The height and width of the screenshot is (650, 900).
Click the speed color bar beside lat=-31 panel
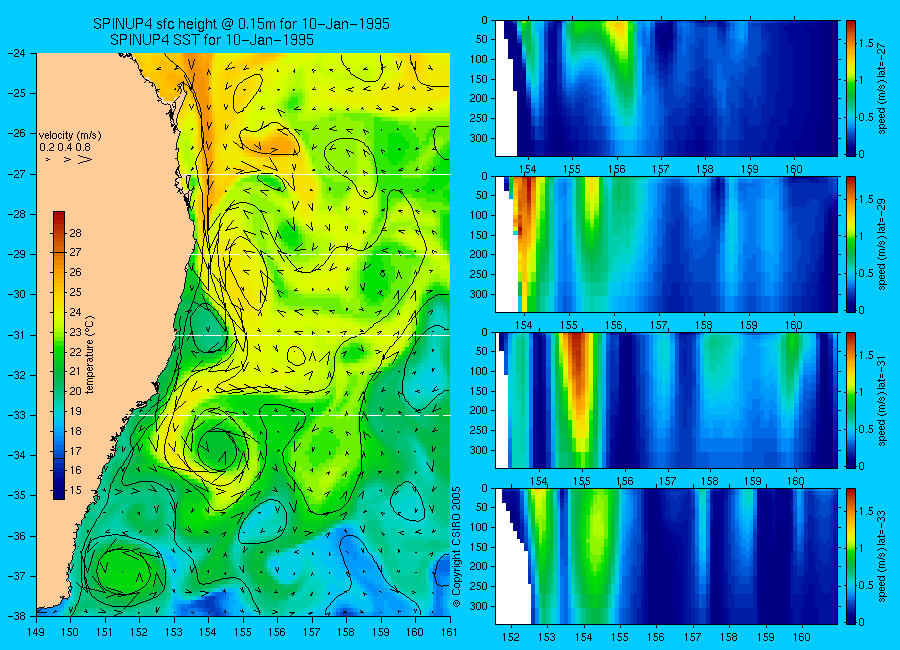850,400
